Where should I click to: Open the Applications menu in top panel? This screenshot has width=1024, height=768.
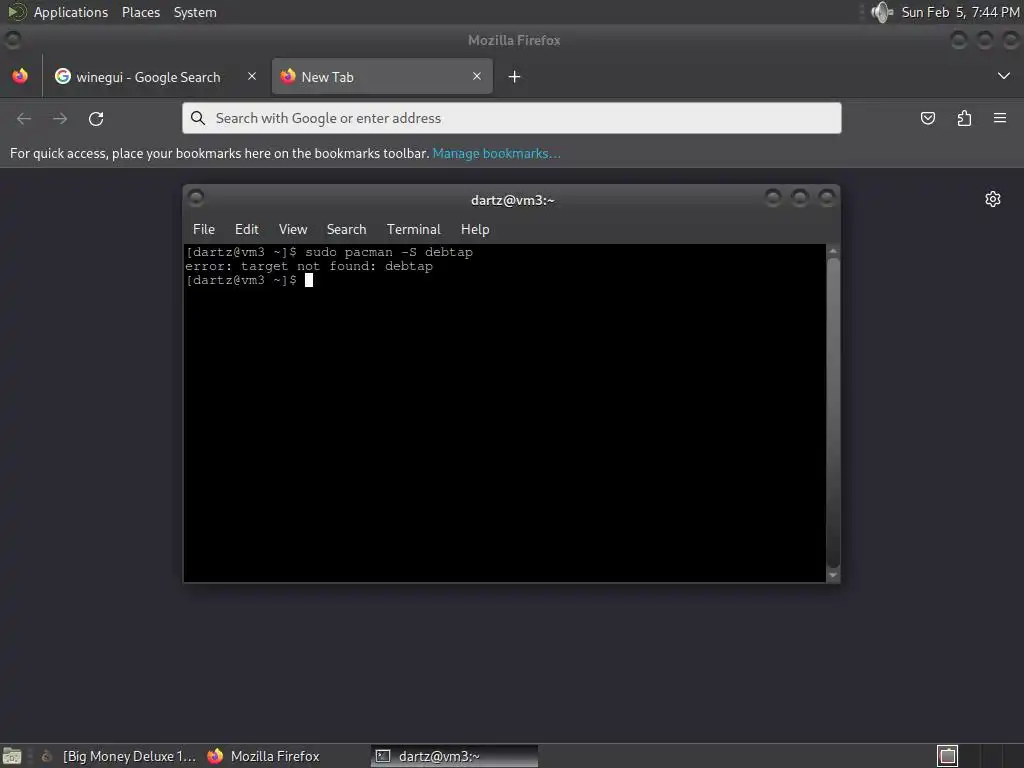71,12
